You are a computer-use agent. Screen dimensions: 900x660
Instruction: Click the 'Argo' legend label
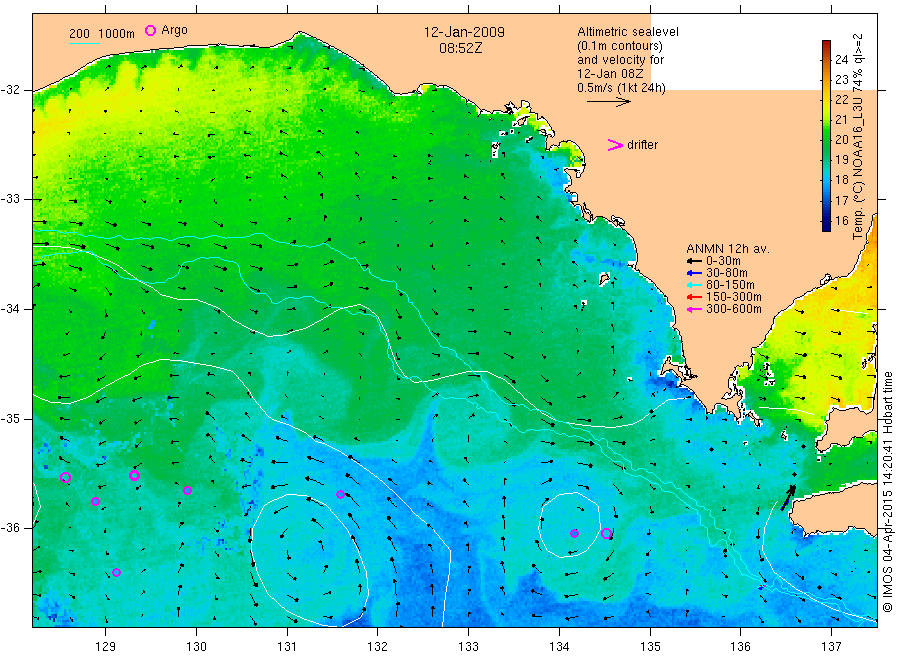pyautogui.click(x=174, y=30)
